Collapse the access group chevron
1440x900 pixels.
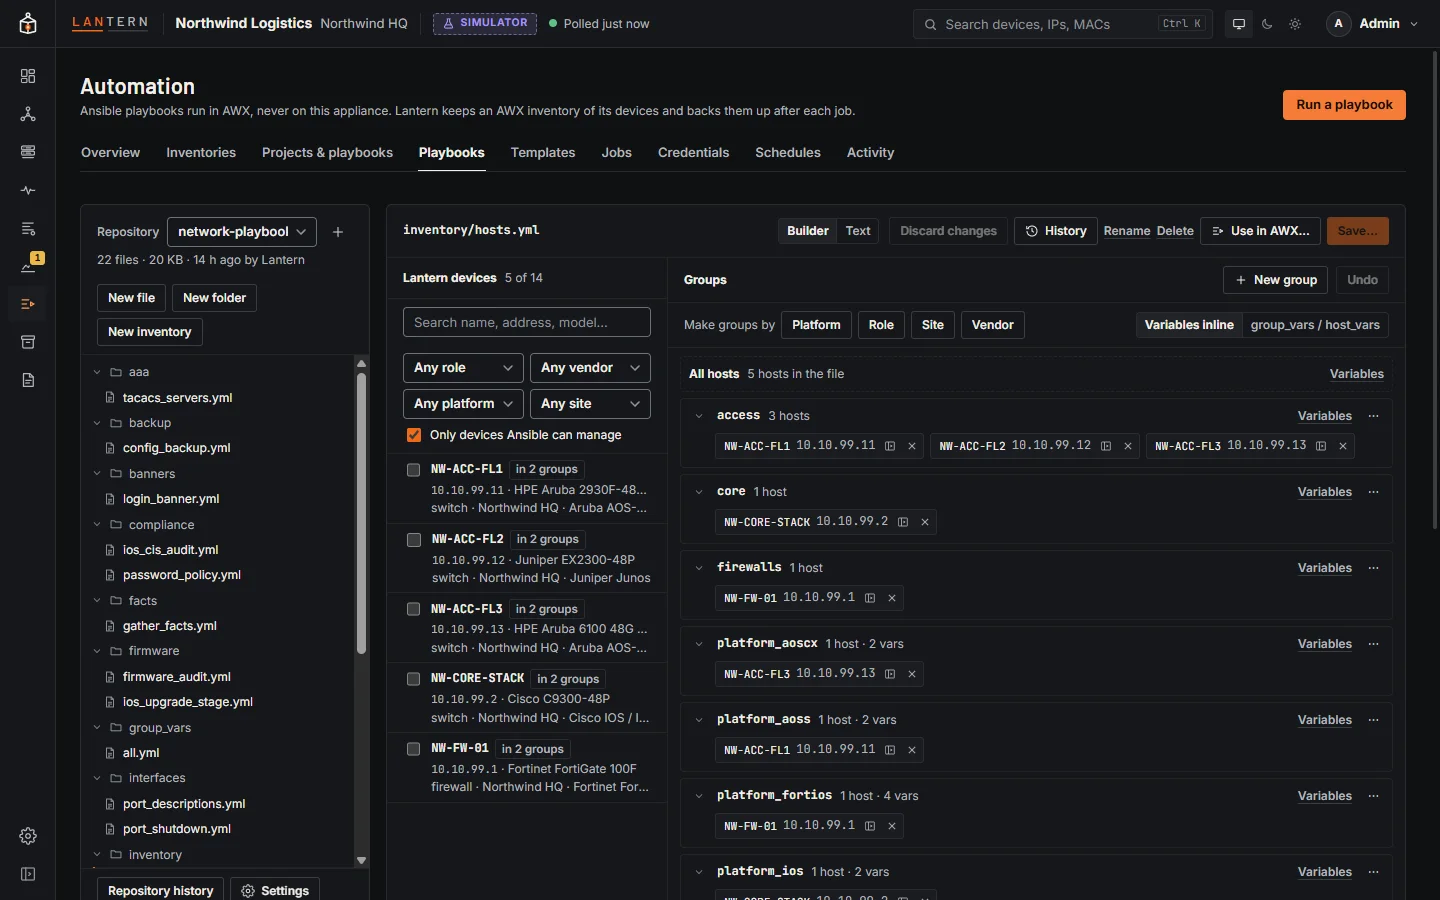[699, 416]
